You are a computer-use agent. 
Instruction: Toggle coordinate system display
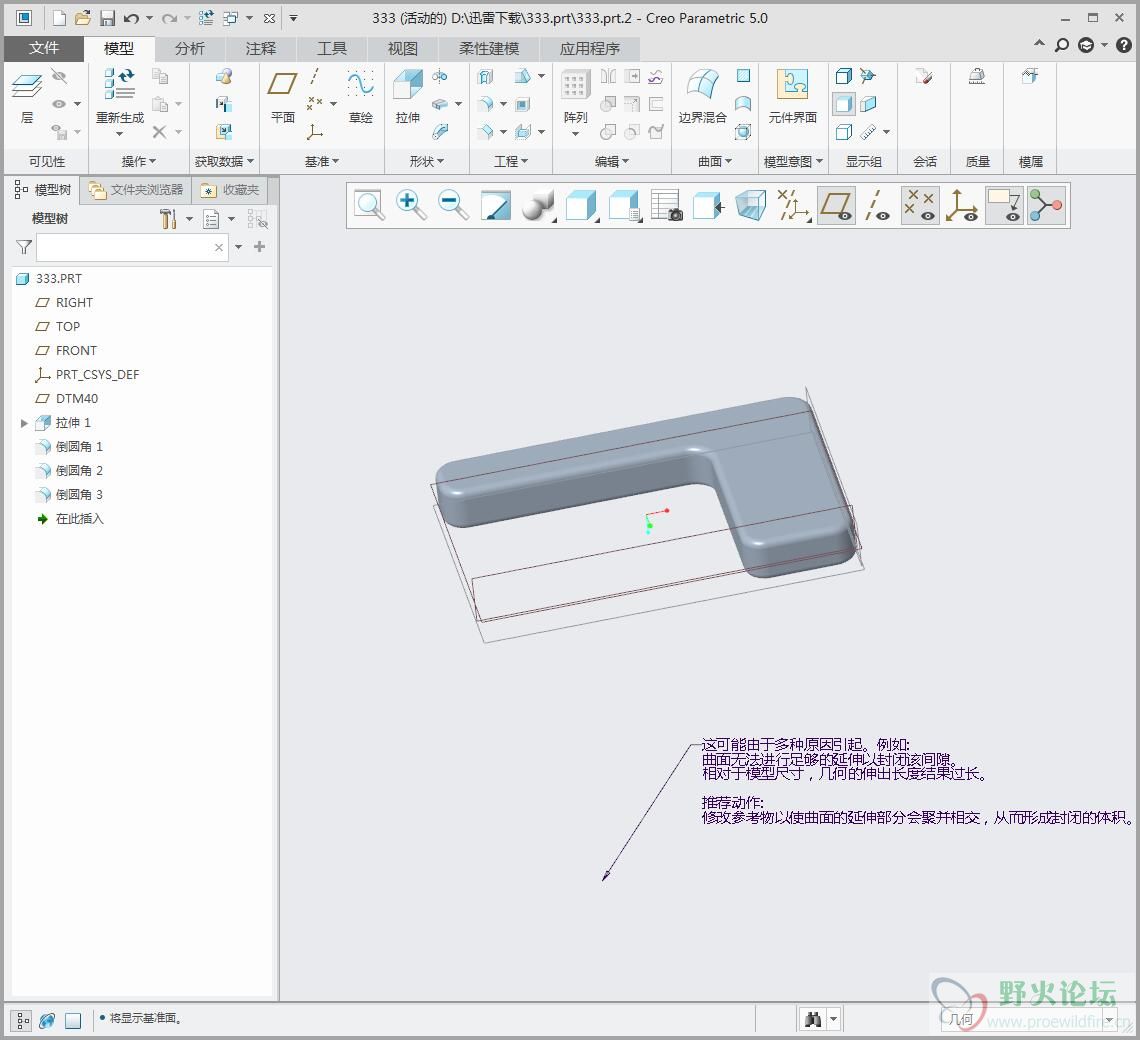click(x=962, y=206)
